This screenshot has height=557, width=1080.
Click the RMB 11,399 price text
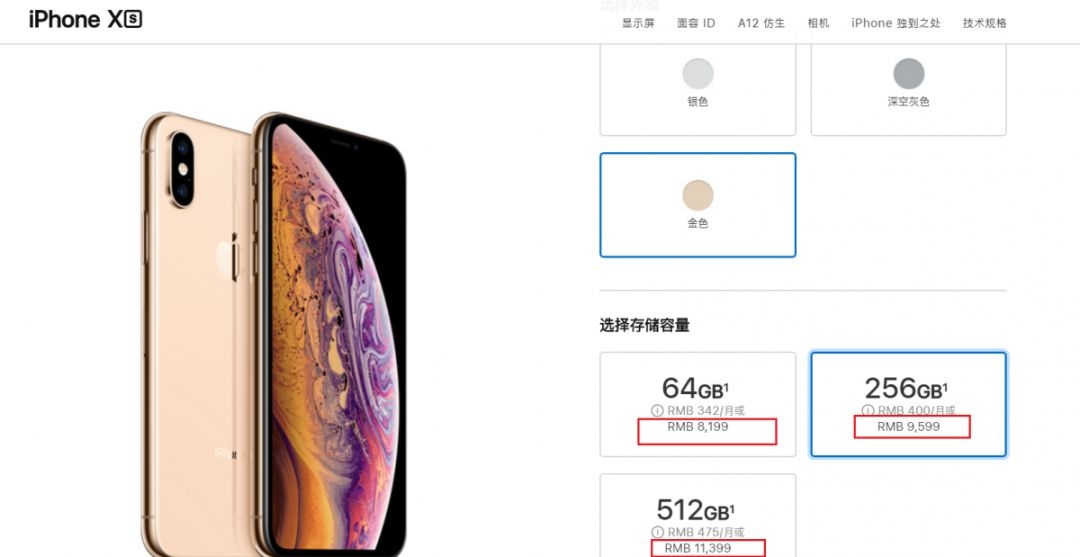coord(698,548)
